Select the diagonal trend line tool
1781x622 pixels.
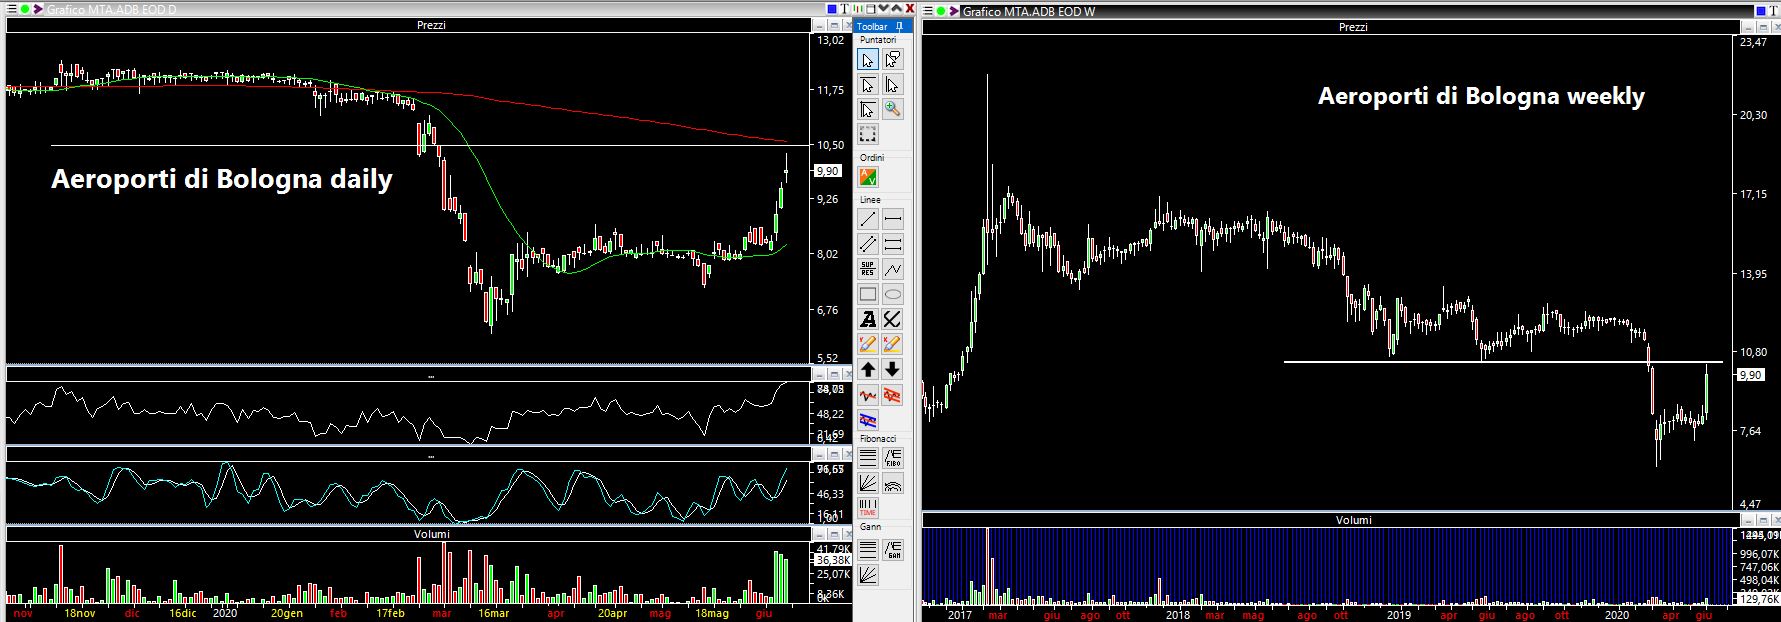click(x=868, y=220)
